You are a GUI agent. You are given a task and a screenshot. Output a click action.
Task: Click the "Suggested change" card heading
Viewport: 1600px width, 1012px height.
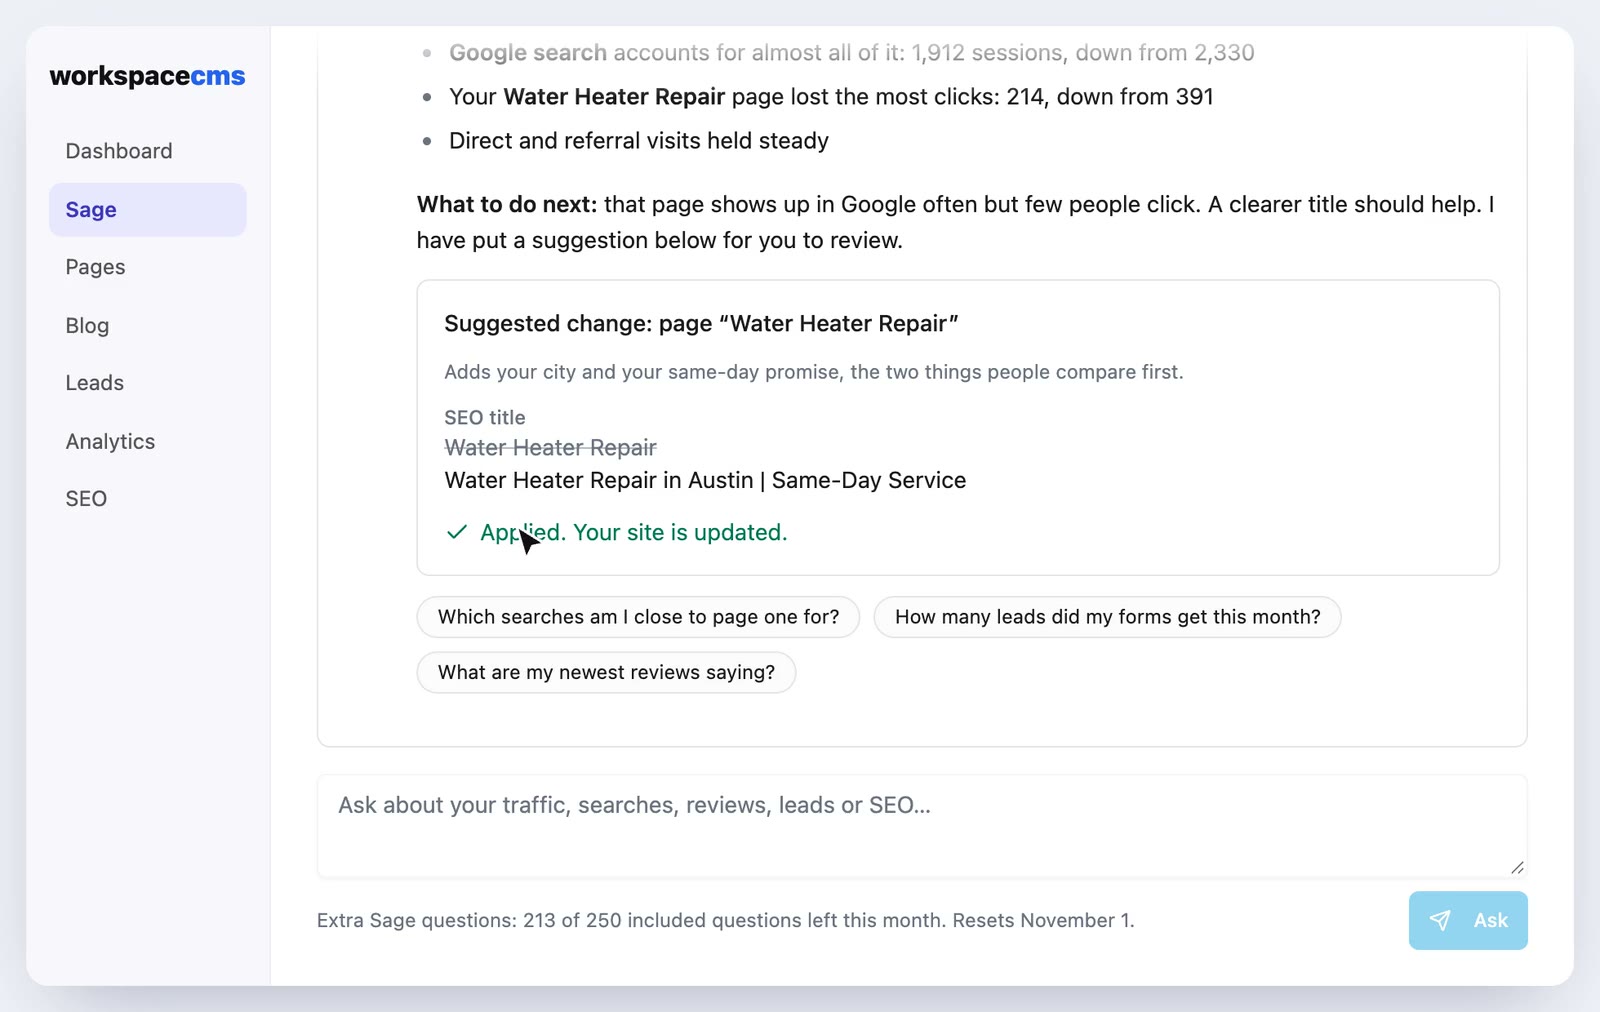click(701, 324)
